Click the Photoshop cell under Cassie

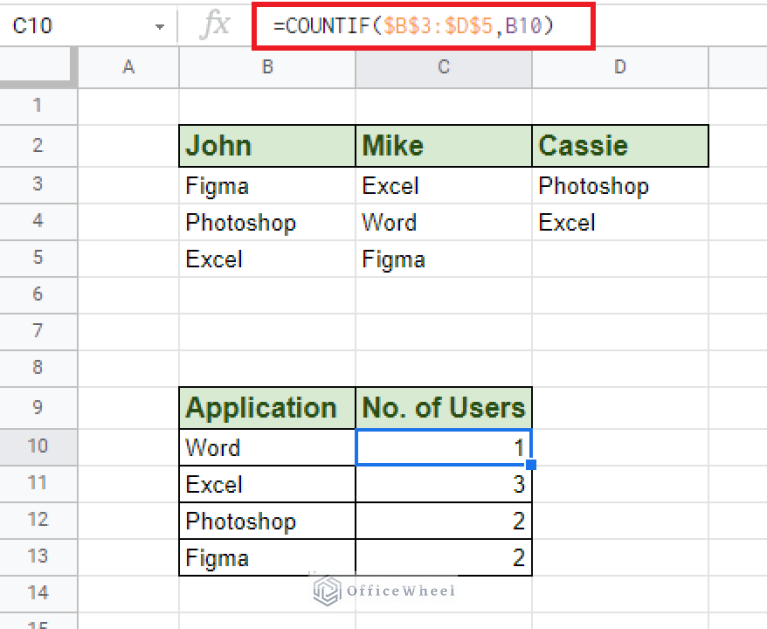point(620,186)
